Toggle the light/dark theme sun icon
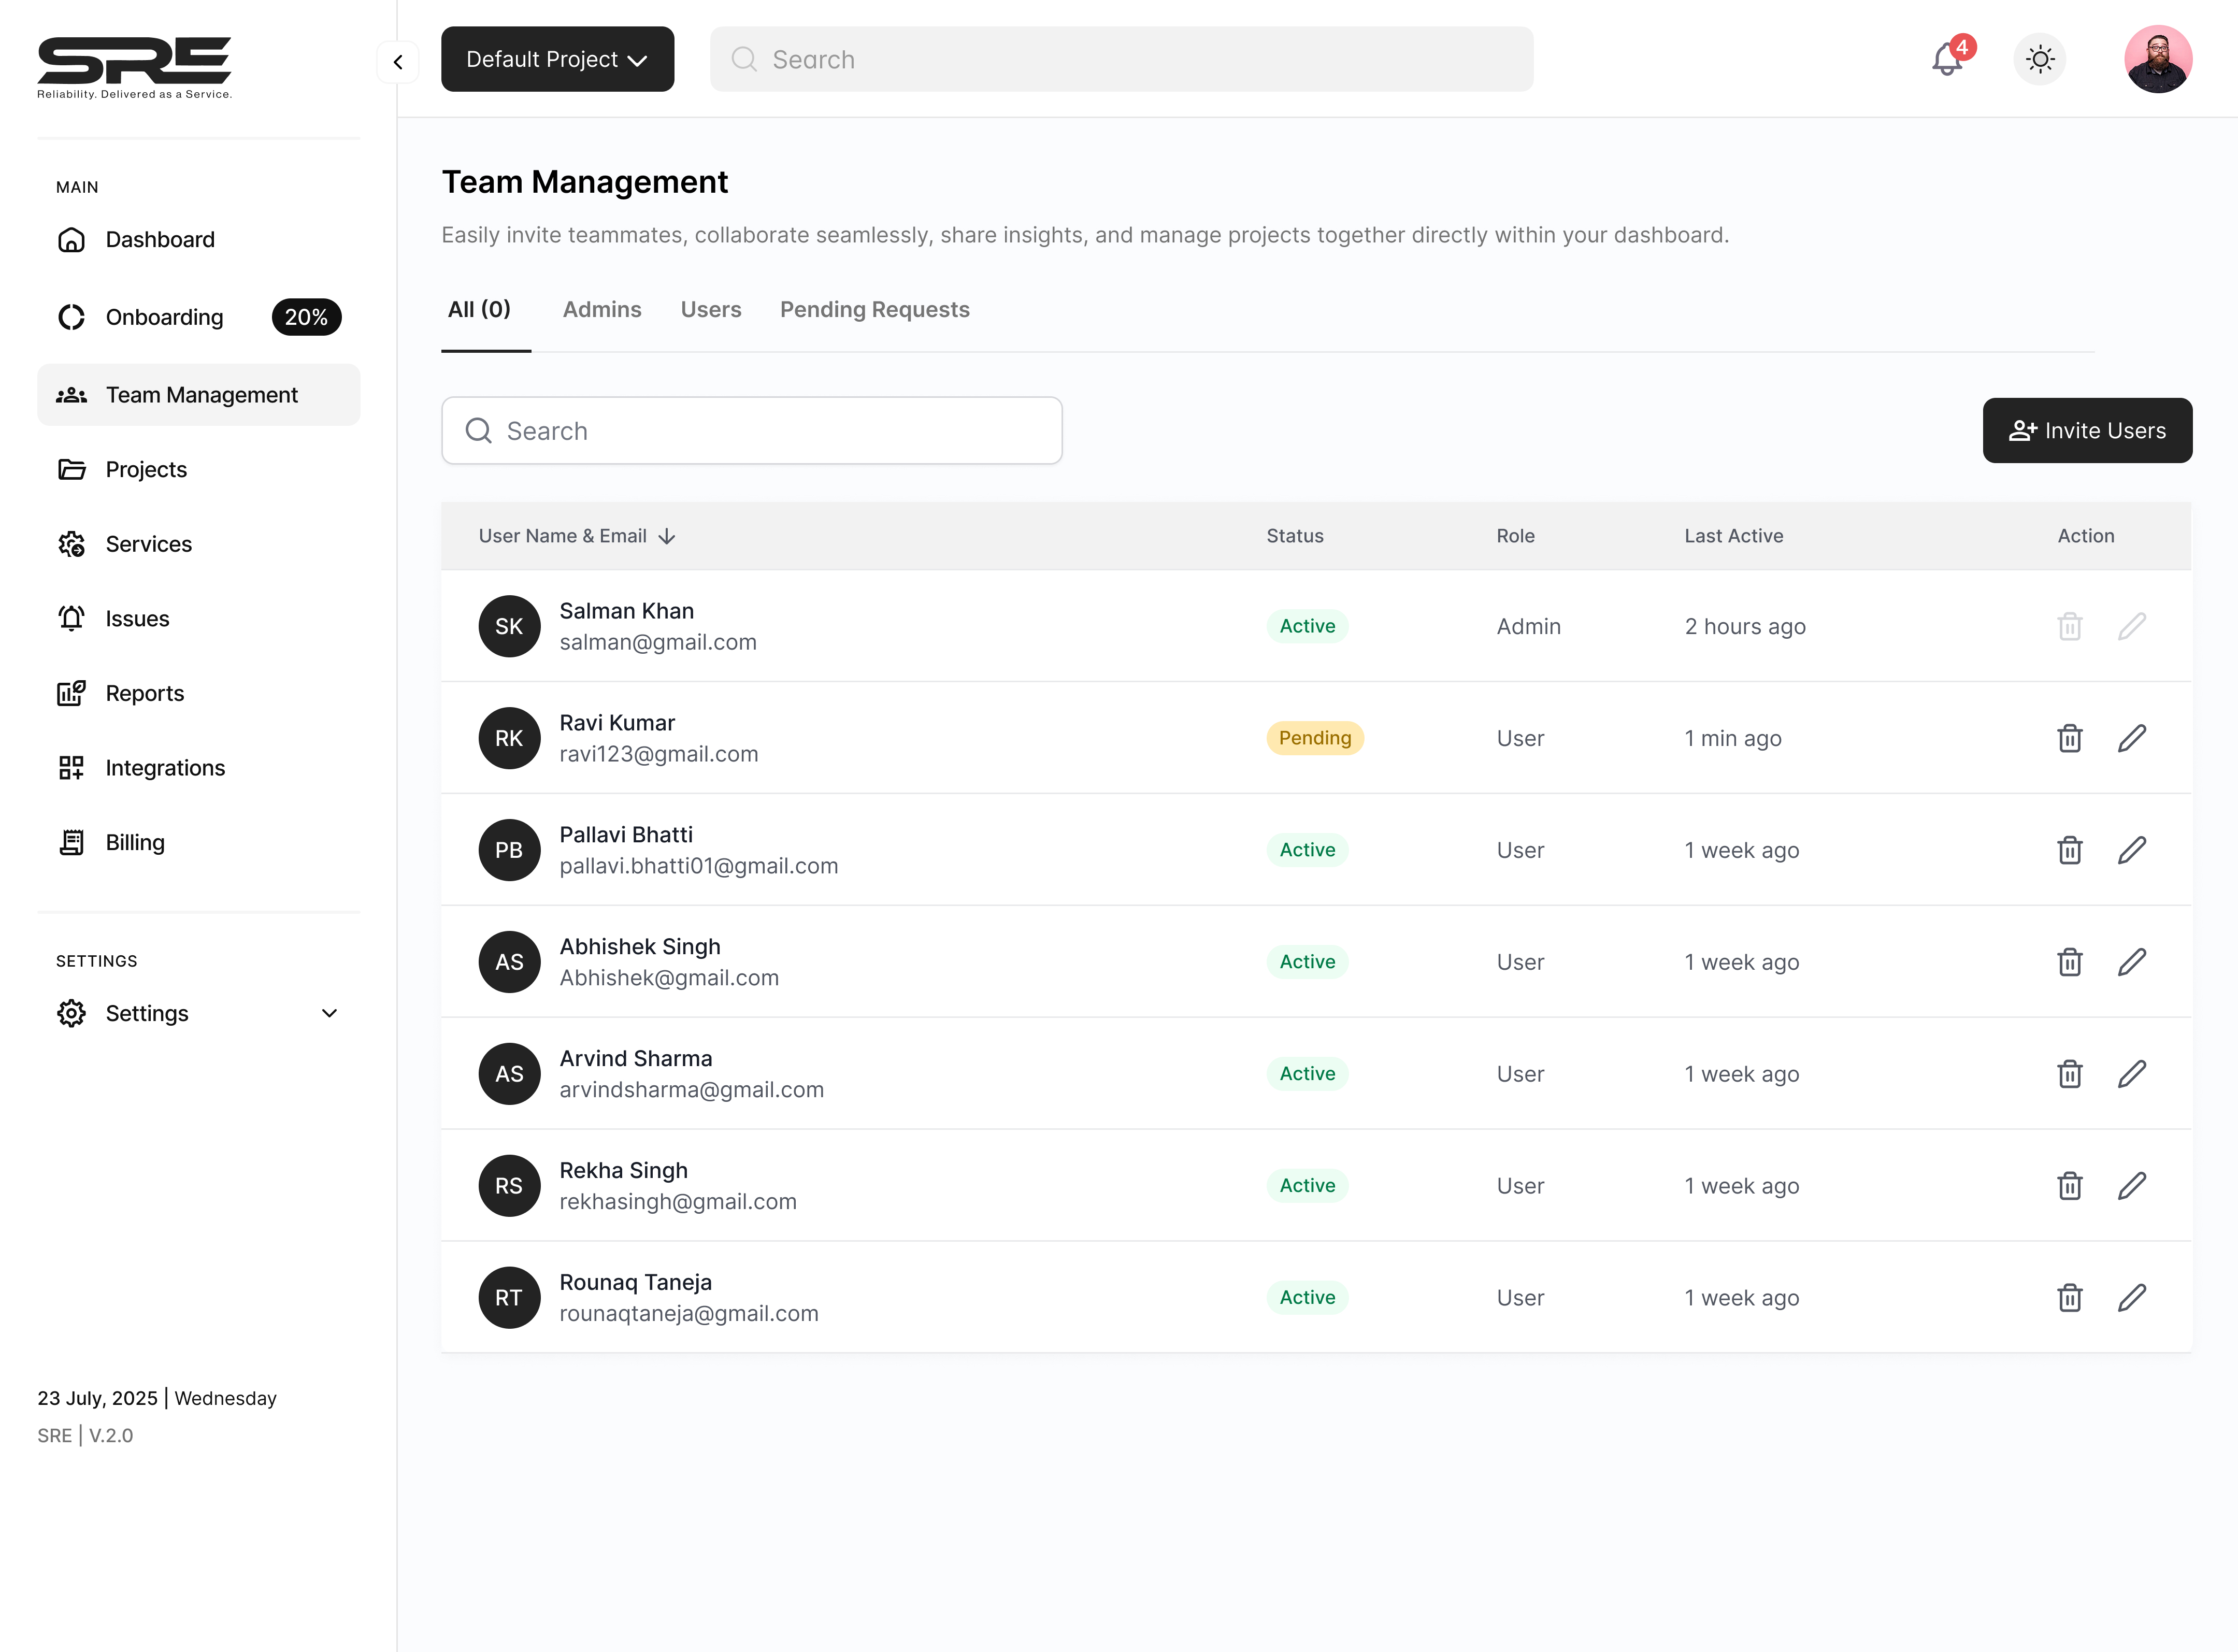Screen dimensions: 2238x1652 pyautogui.click(x=2040, y=60)
